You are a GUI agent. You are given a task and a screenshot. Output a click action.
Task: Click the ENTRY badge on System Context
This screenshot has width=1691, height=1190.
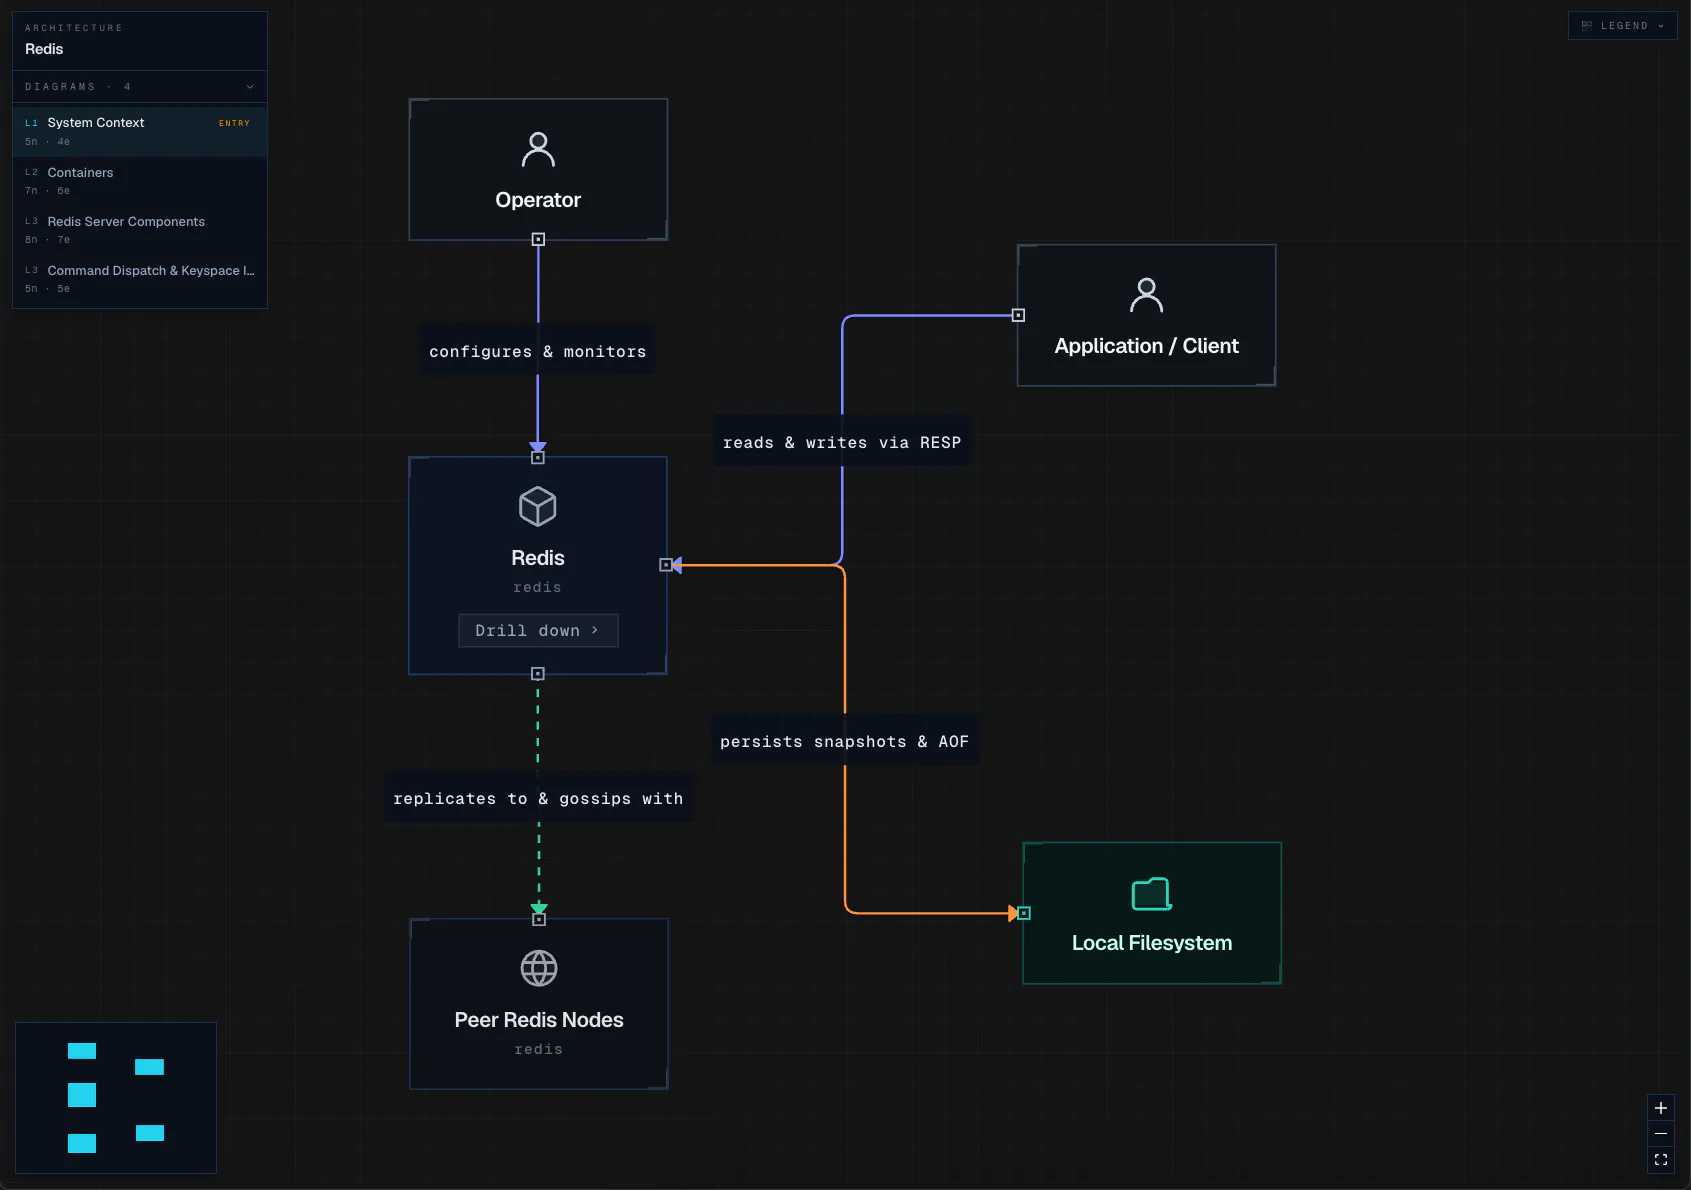click(234, 123)
